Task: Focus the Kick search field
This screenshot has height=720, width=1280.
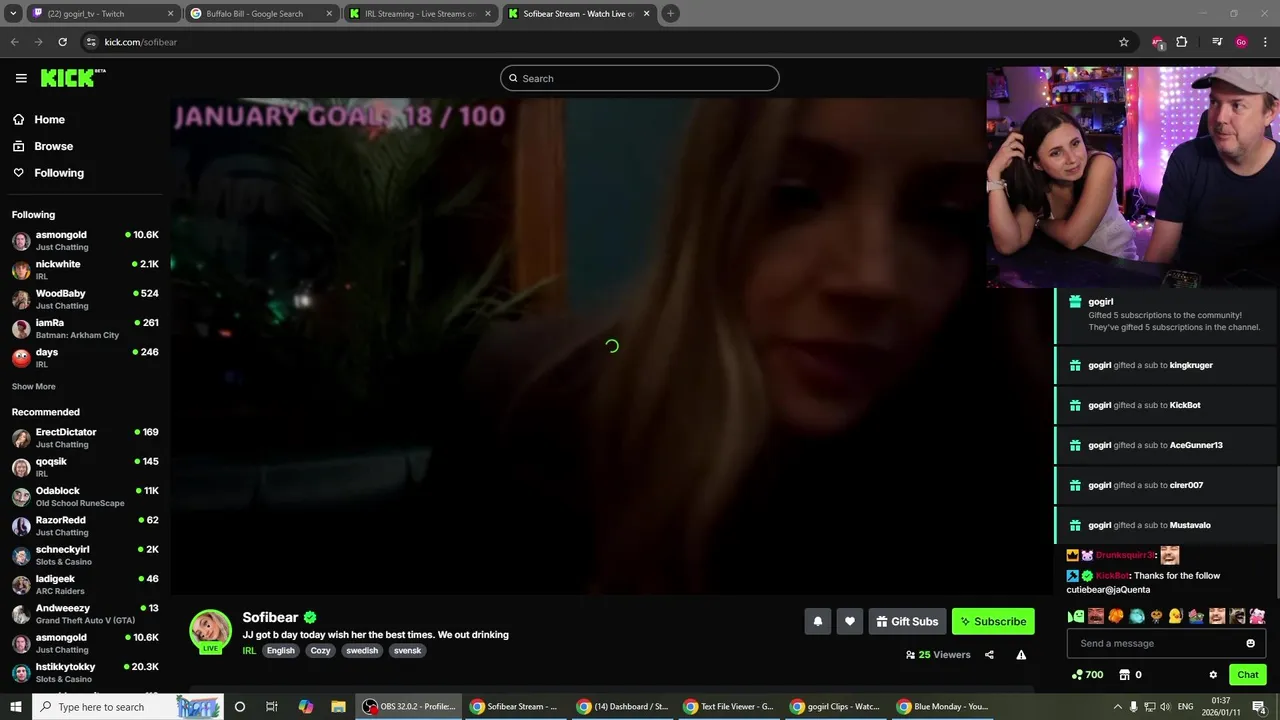Action: 640,78
